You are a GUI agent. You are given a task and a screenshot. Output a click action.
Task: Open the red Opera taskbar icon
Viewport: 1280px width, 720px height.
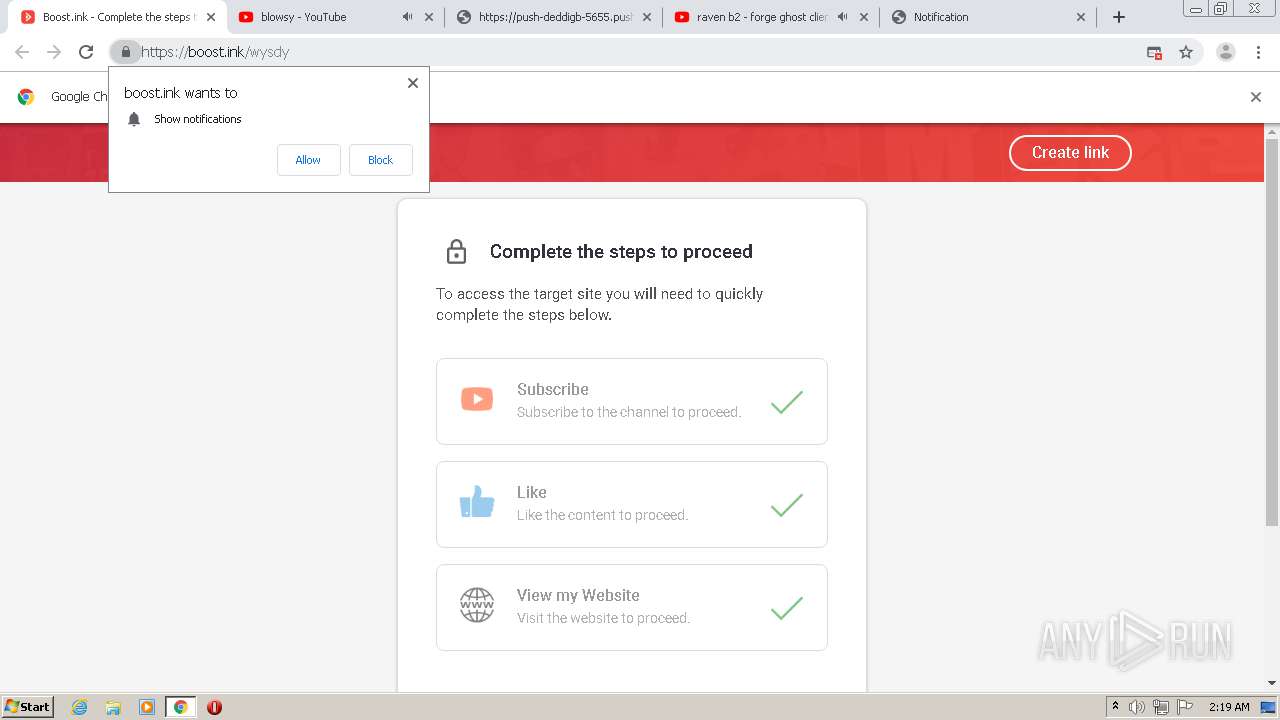click(x=214, y=707)
